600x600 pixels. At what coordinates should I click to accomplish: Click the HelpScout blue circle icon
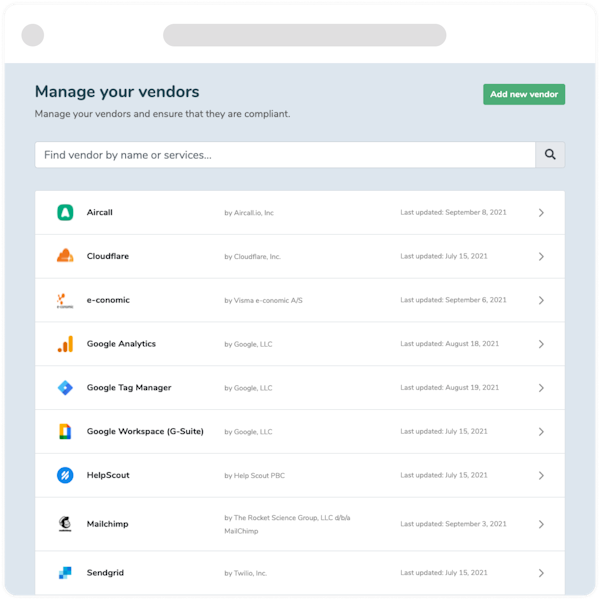coord(65,475)
